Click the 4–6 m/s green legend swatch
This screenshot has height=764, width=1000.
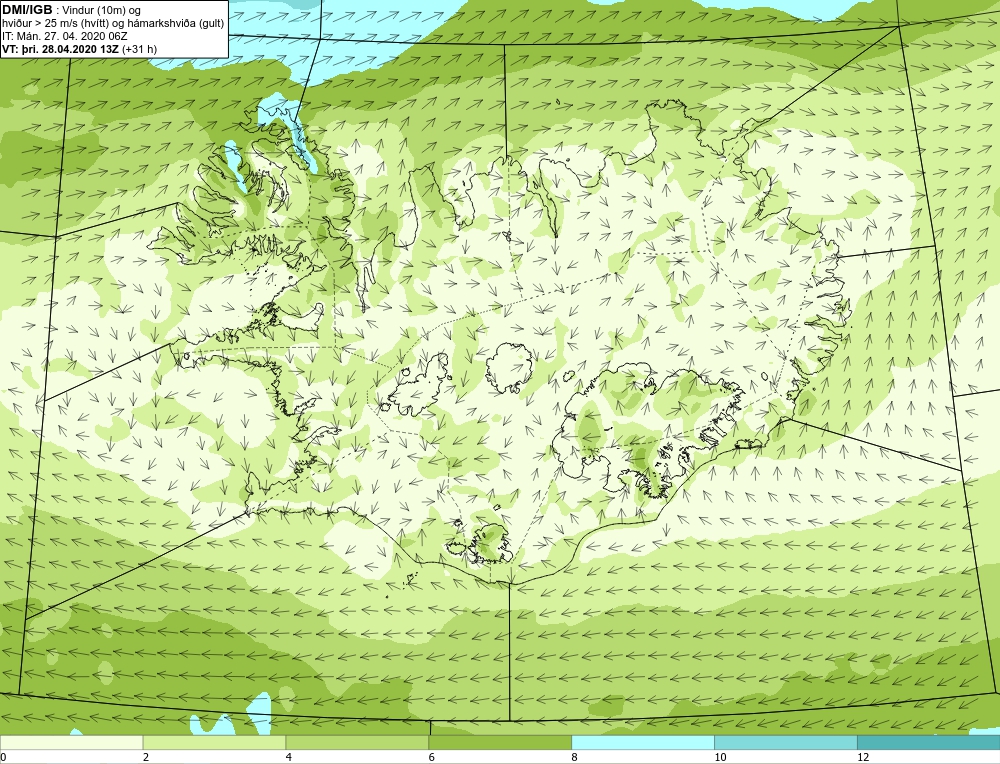click(357, 742)
